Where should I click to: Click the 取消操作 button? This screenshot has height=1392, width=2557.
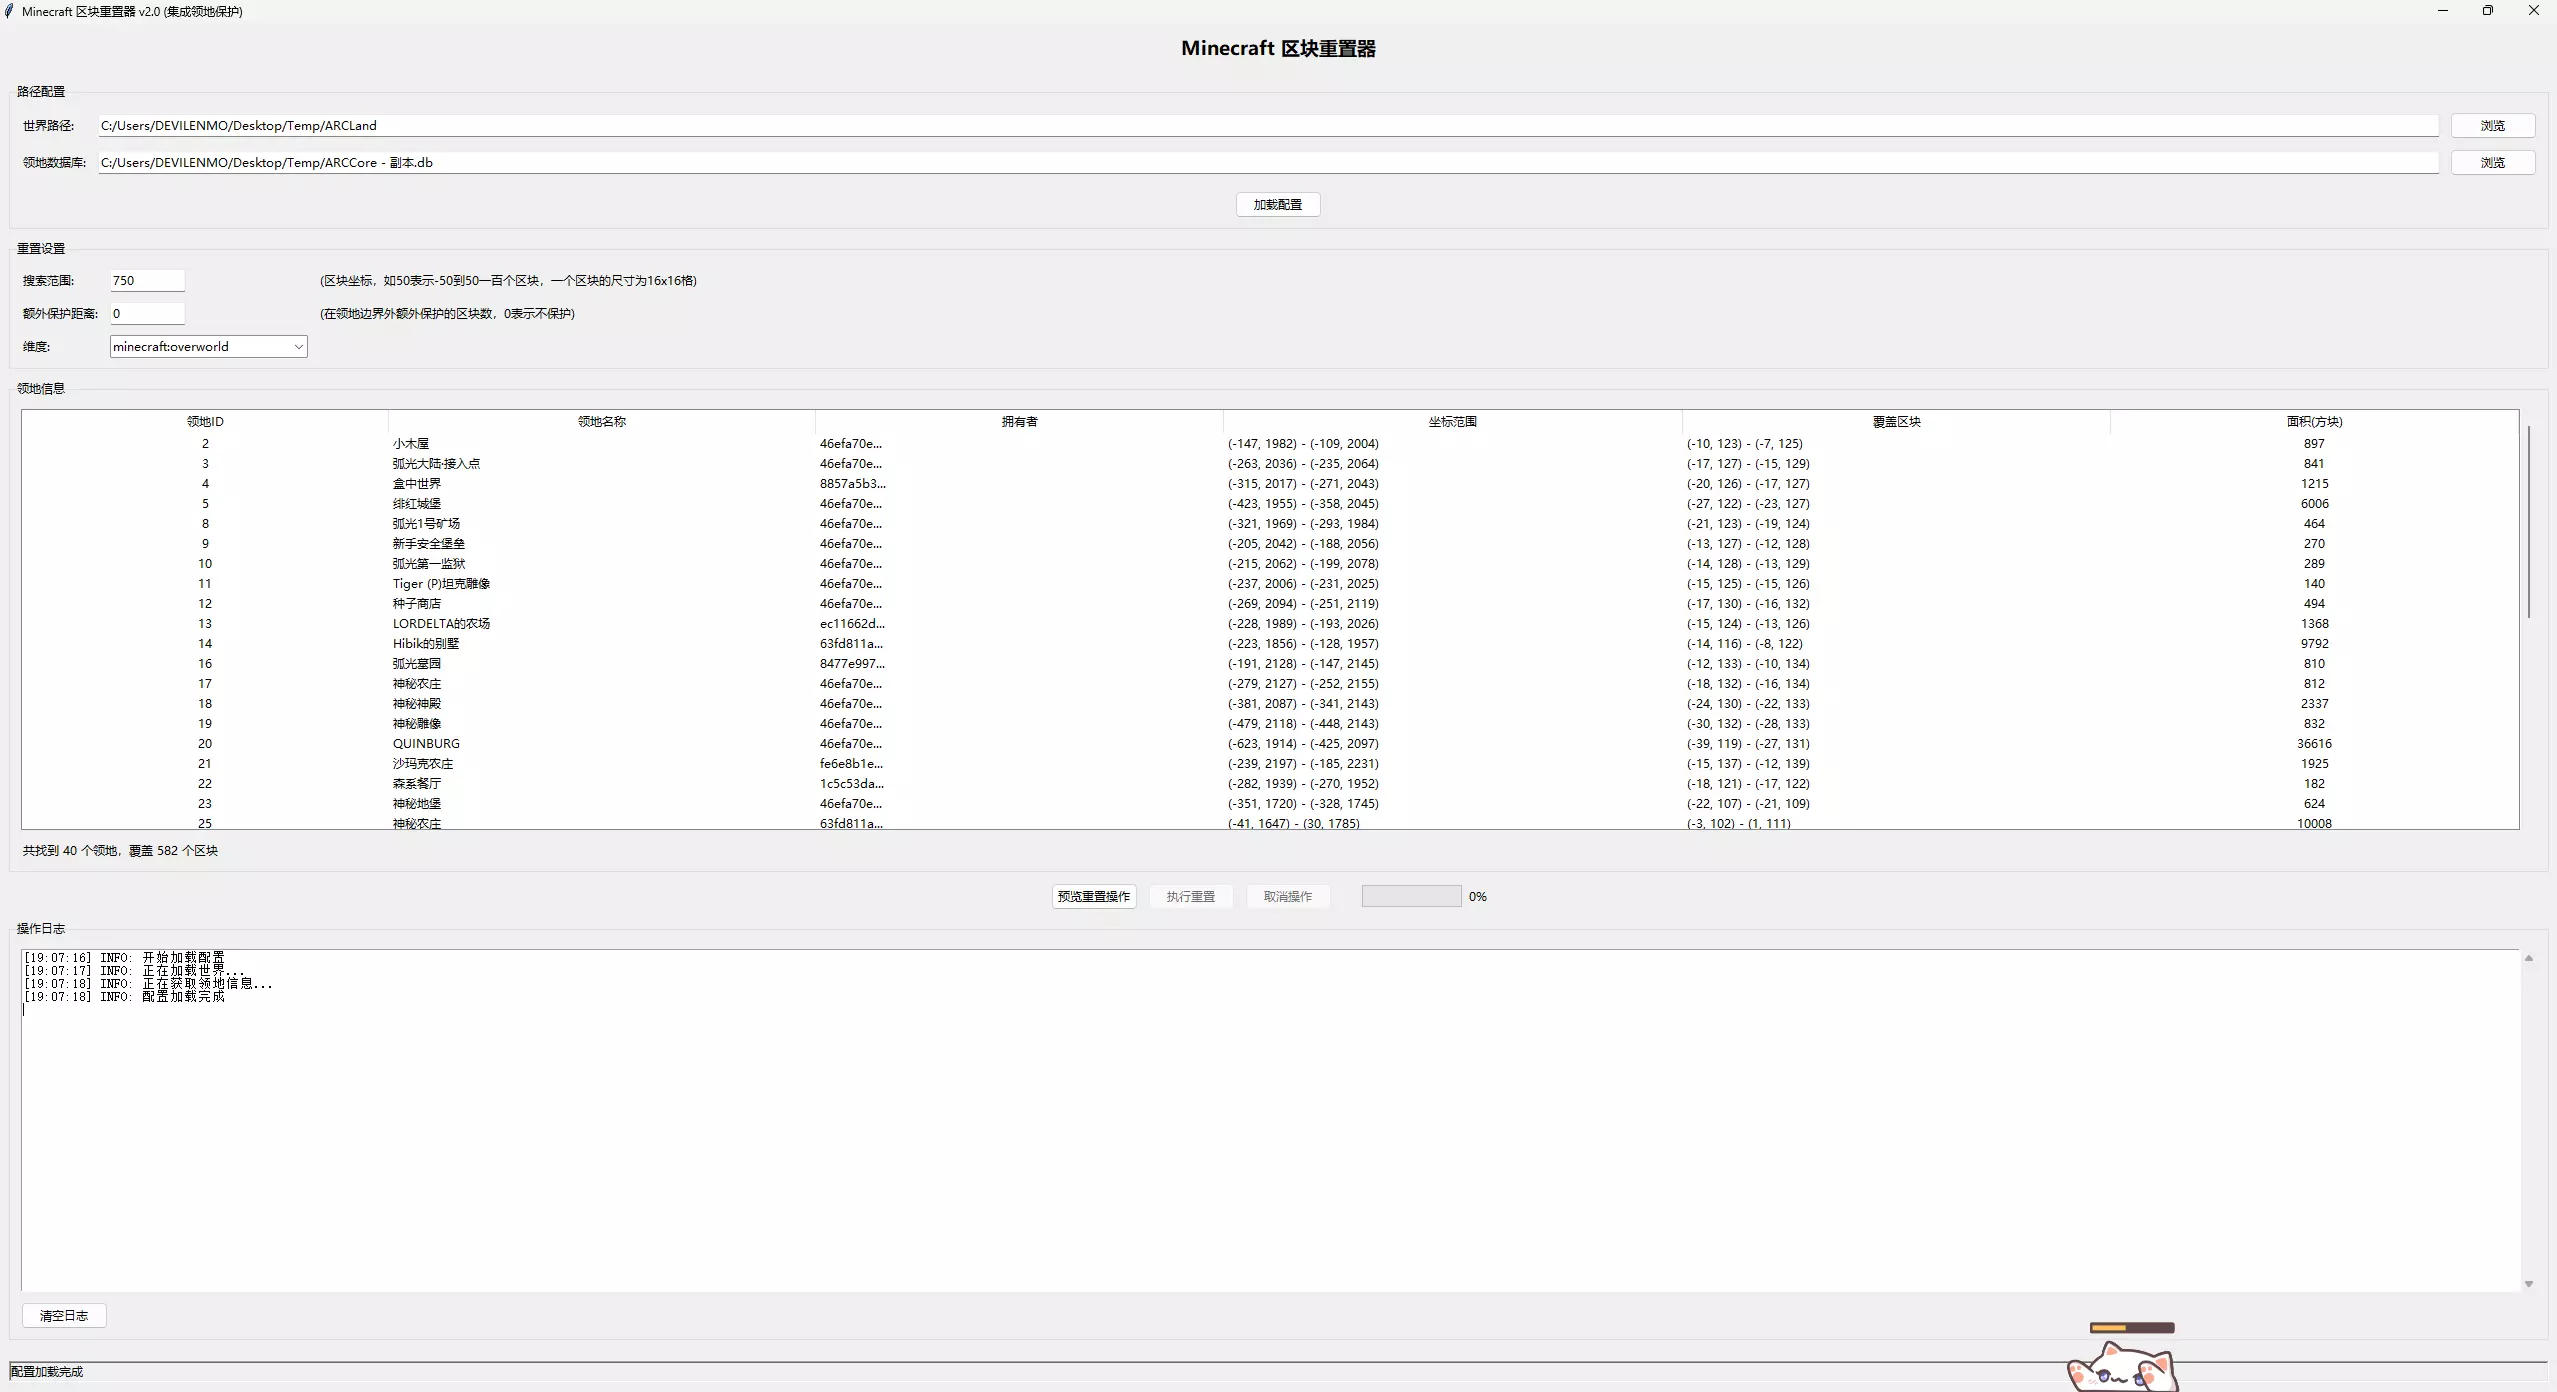(1287, 896)
